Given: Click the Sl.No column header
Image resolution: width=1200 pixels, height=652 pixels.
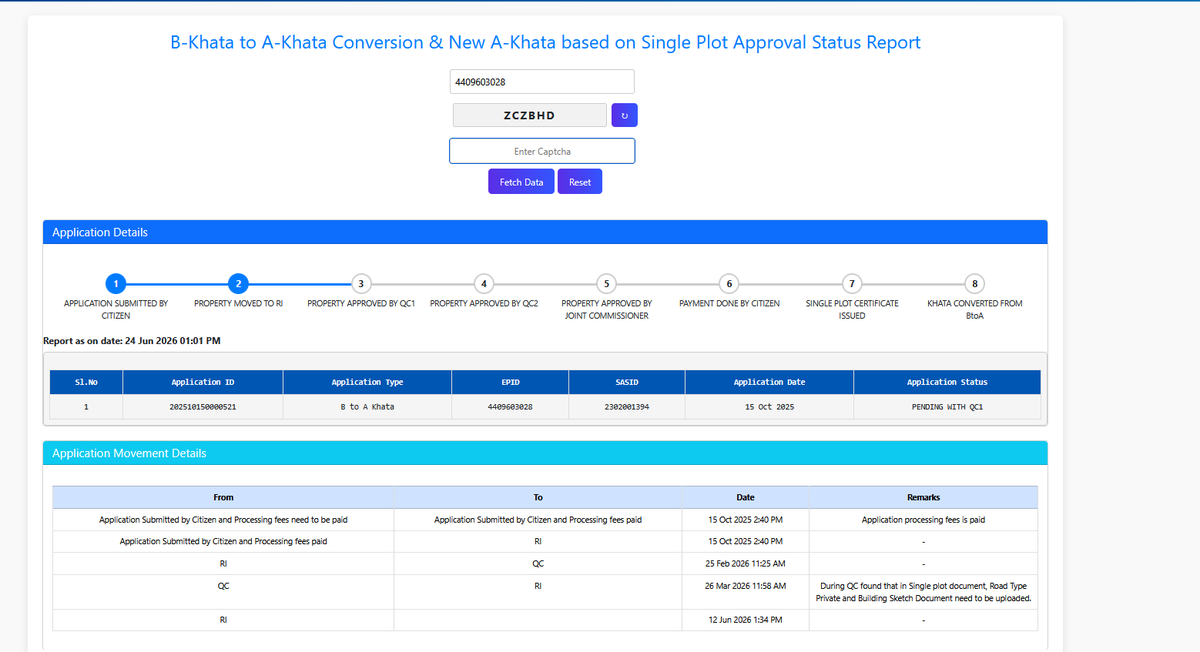Looking at the screenshot, I should pos(86,382).
